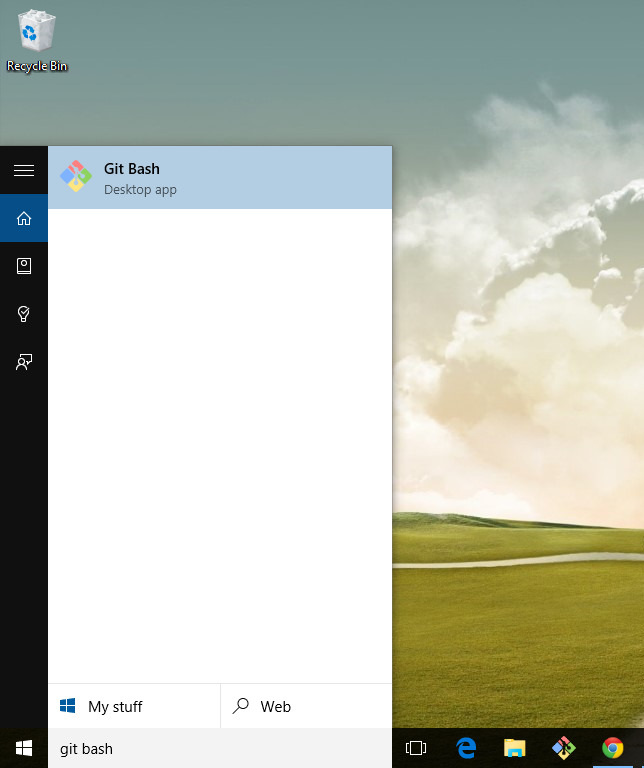Select the Home icon in the sidebar

pyautogui.click(x=24, y=218)
